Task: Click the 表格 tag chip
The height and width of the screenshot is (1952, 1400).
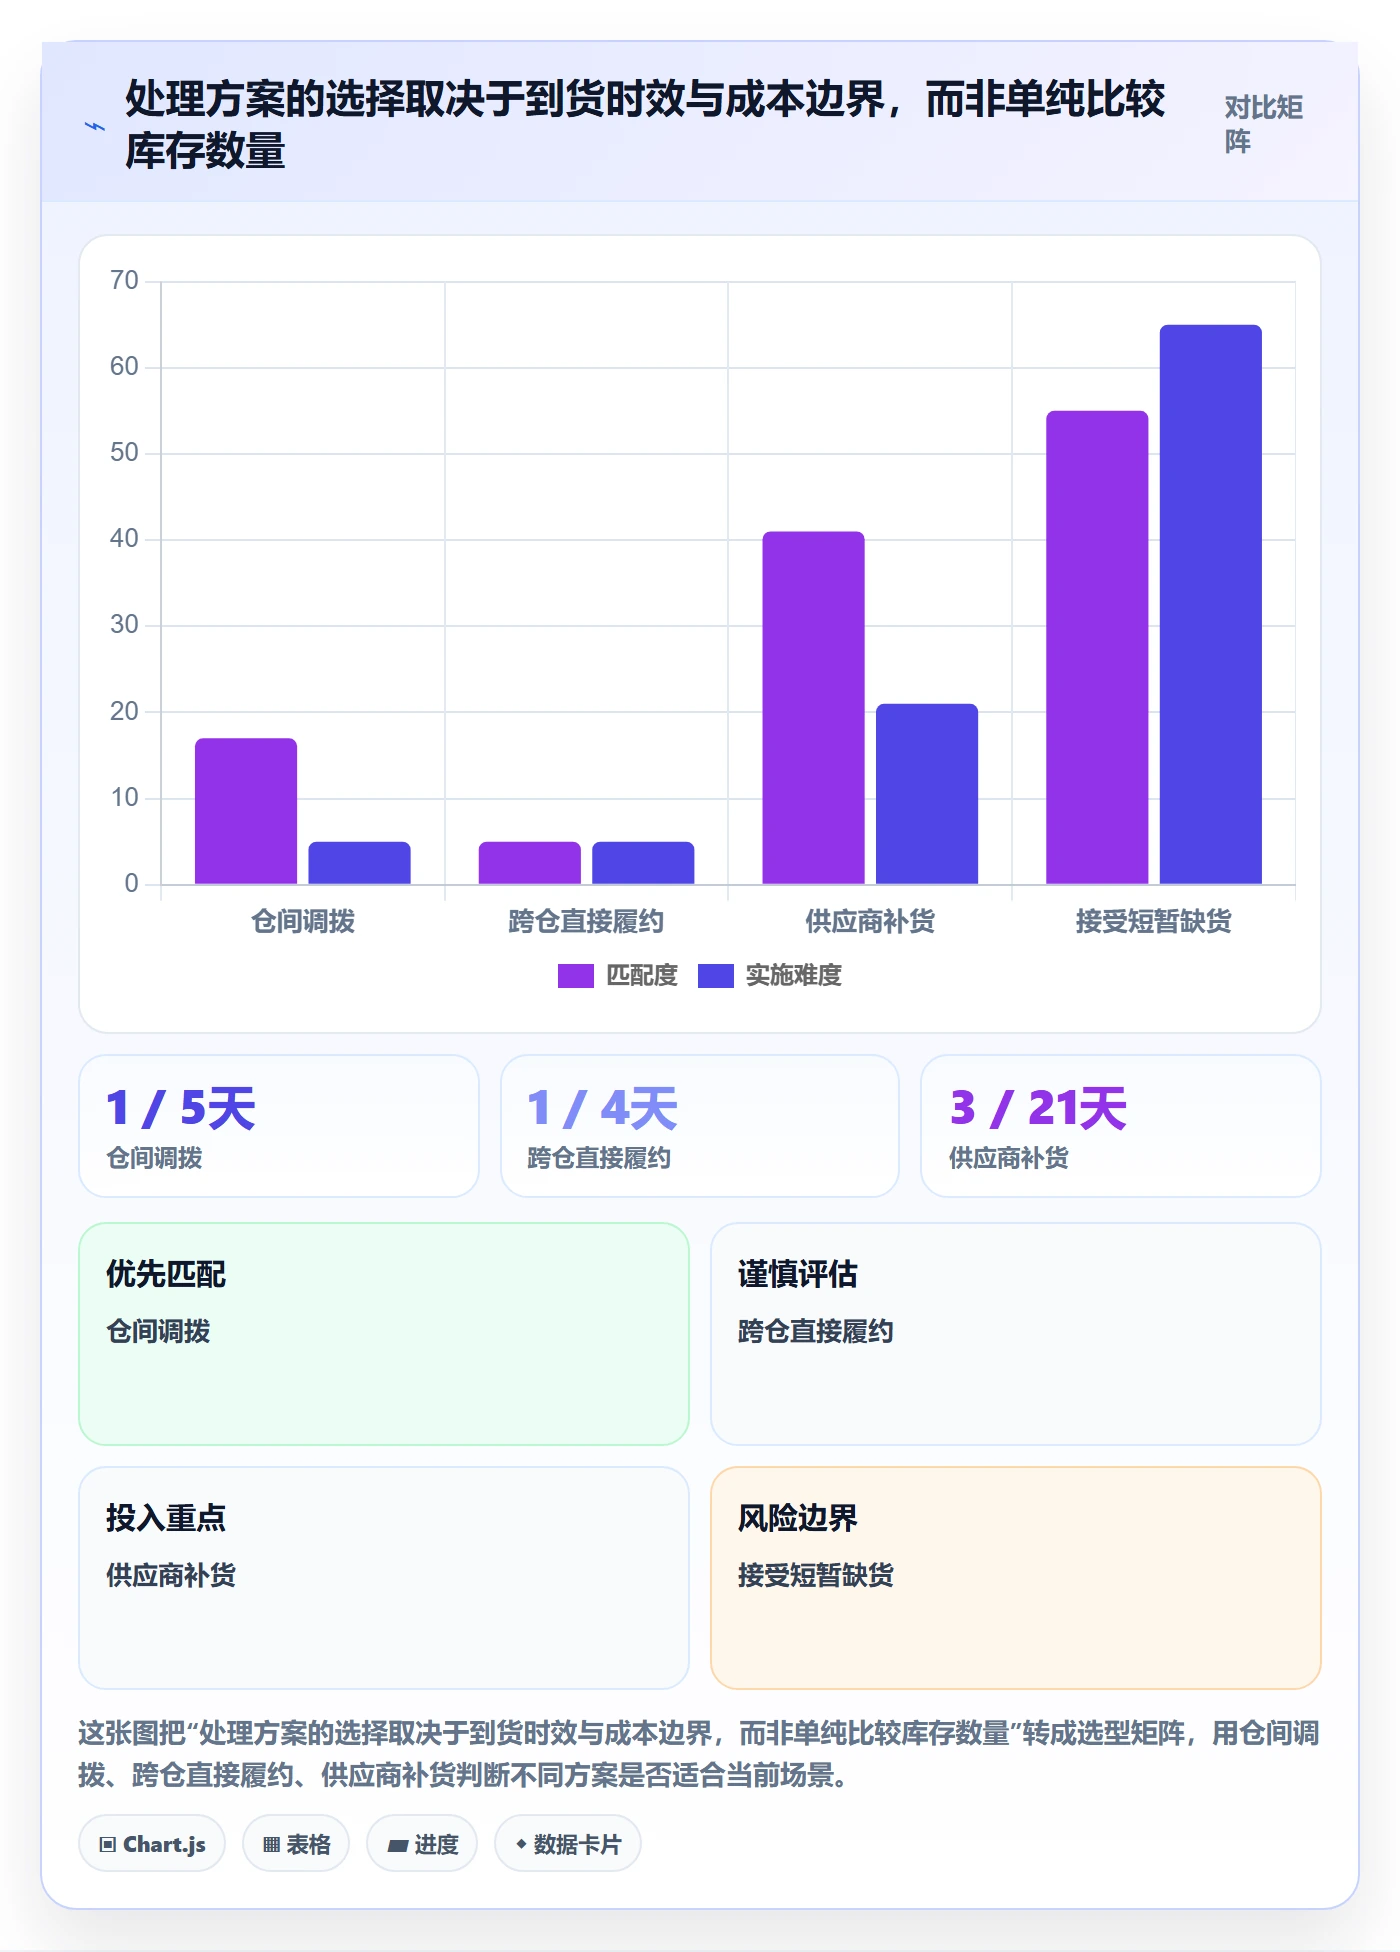Action: point(296,1843)
